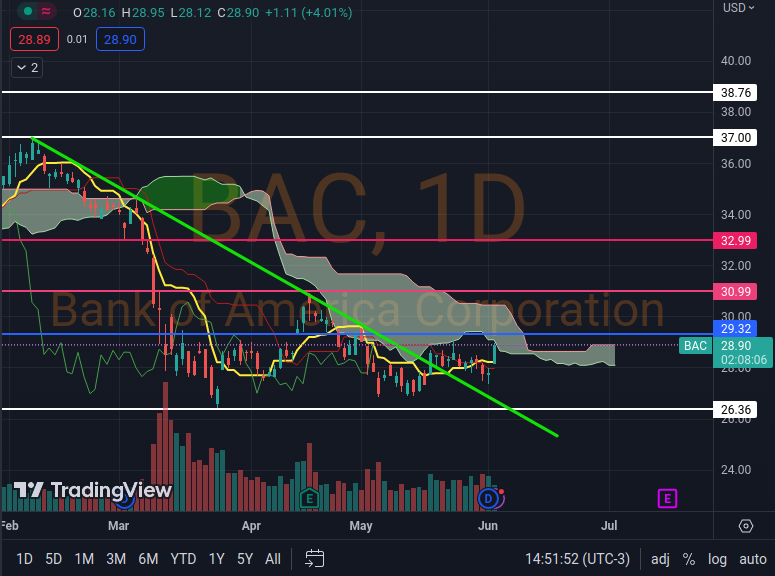Click the change value +1.11 (+4.01%)
Screen dimensions: 775x576
[x=308, y=12]
